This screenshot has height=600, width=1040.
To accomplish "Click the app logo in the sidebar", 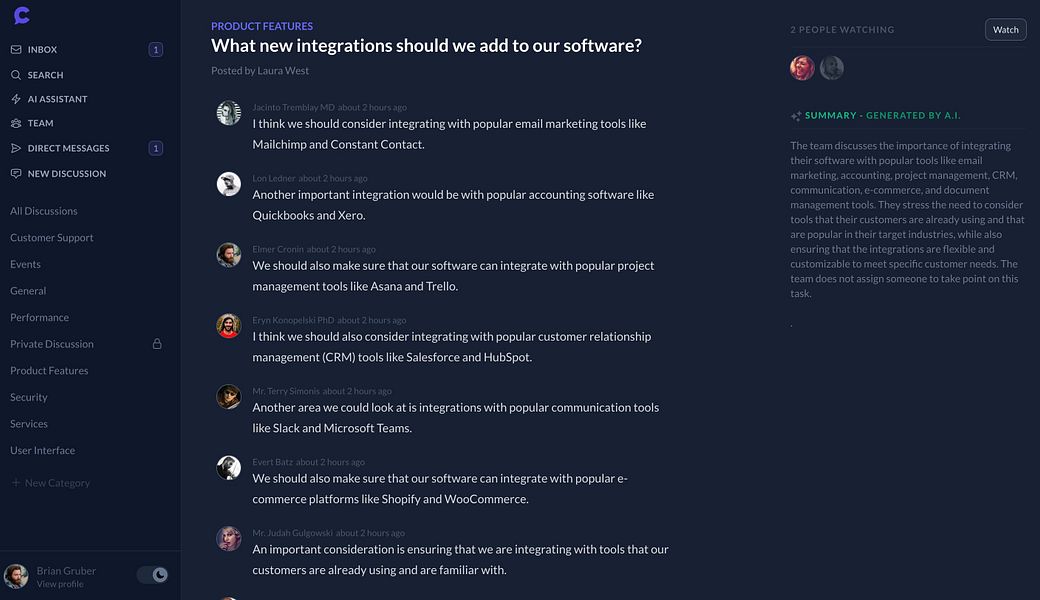I will pos(22,15).
